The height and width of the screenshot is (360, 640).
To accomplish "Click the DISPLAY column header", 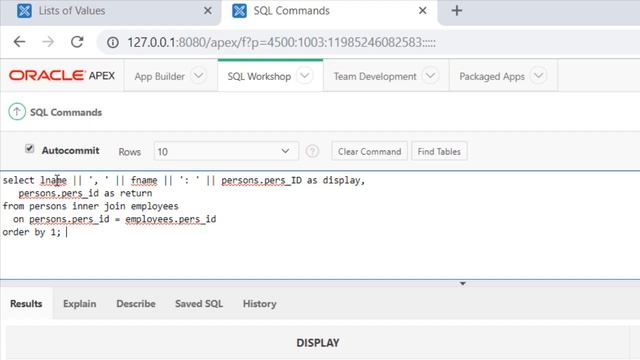I will [318, 343].
